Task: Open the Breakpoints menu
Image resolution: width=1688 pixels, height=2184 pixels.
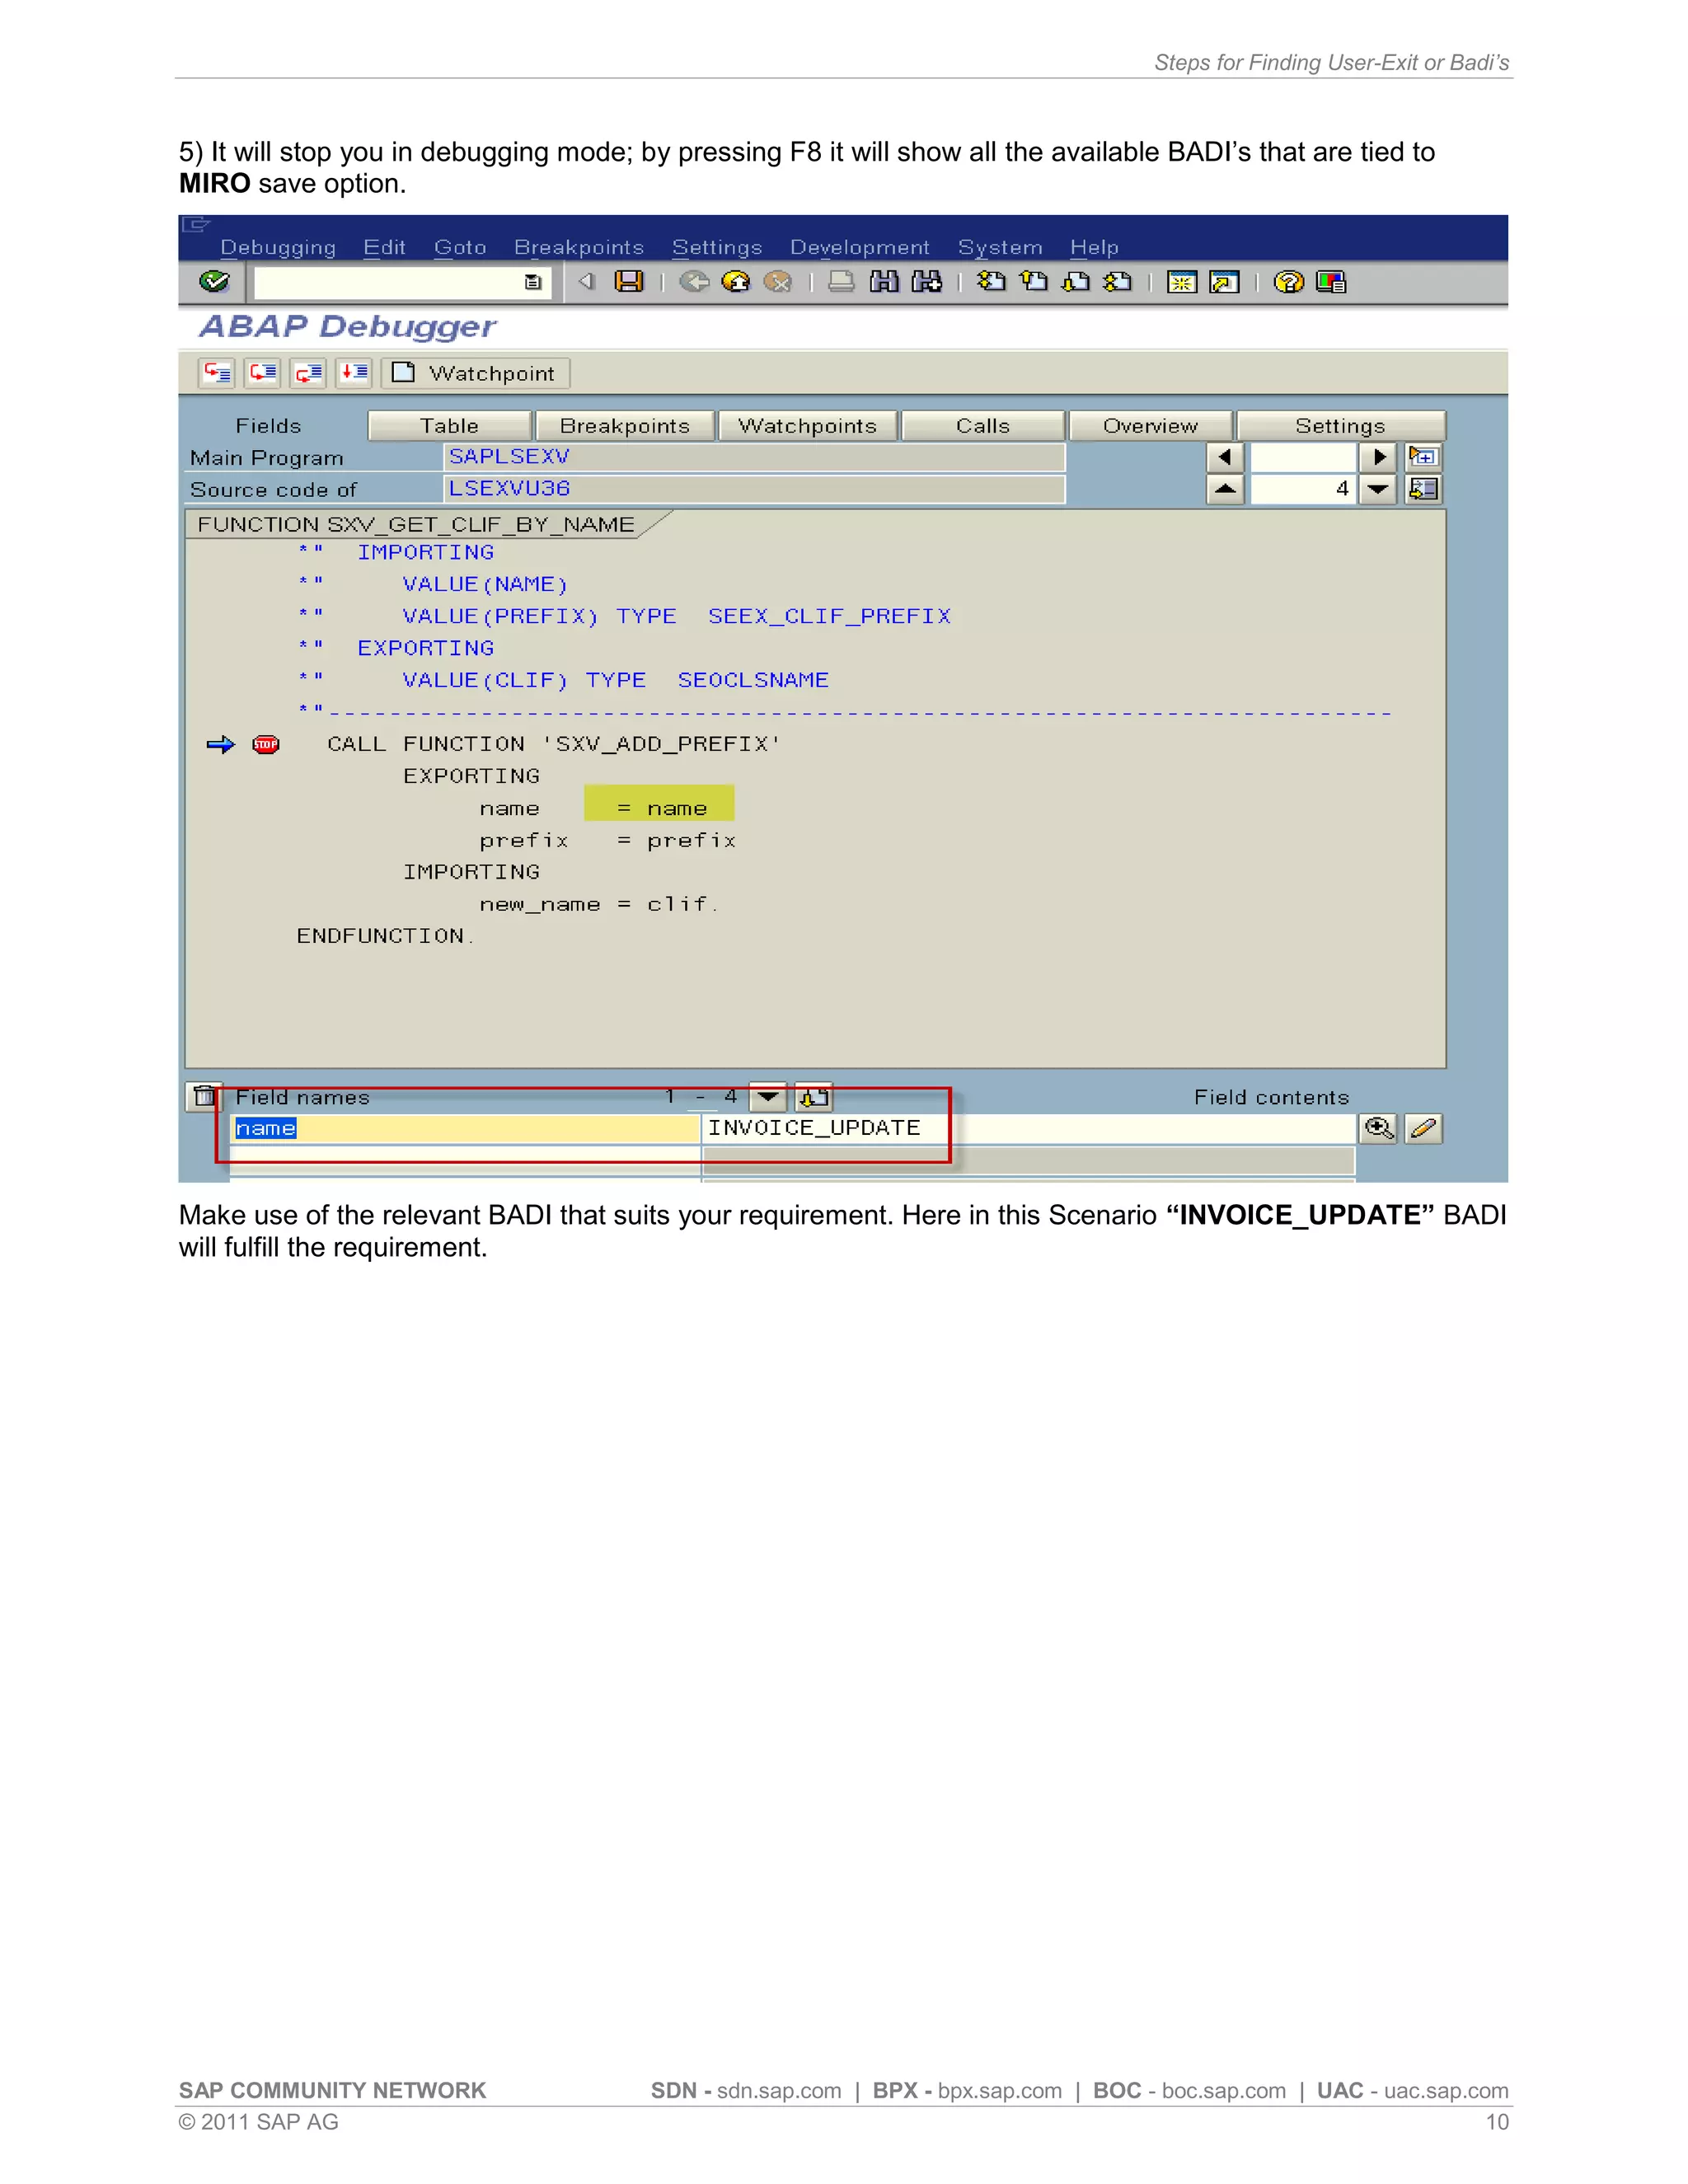Action: (579, 247)
